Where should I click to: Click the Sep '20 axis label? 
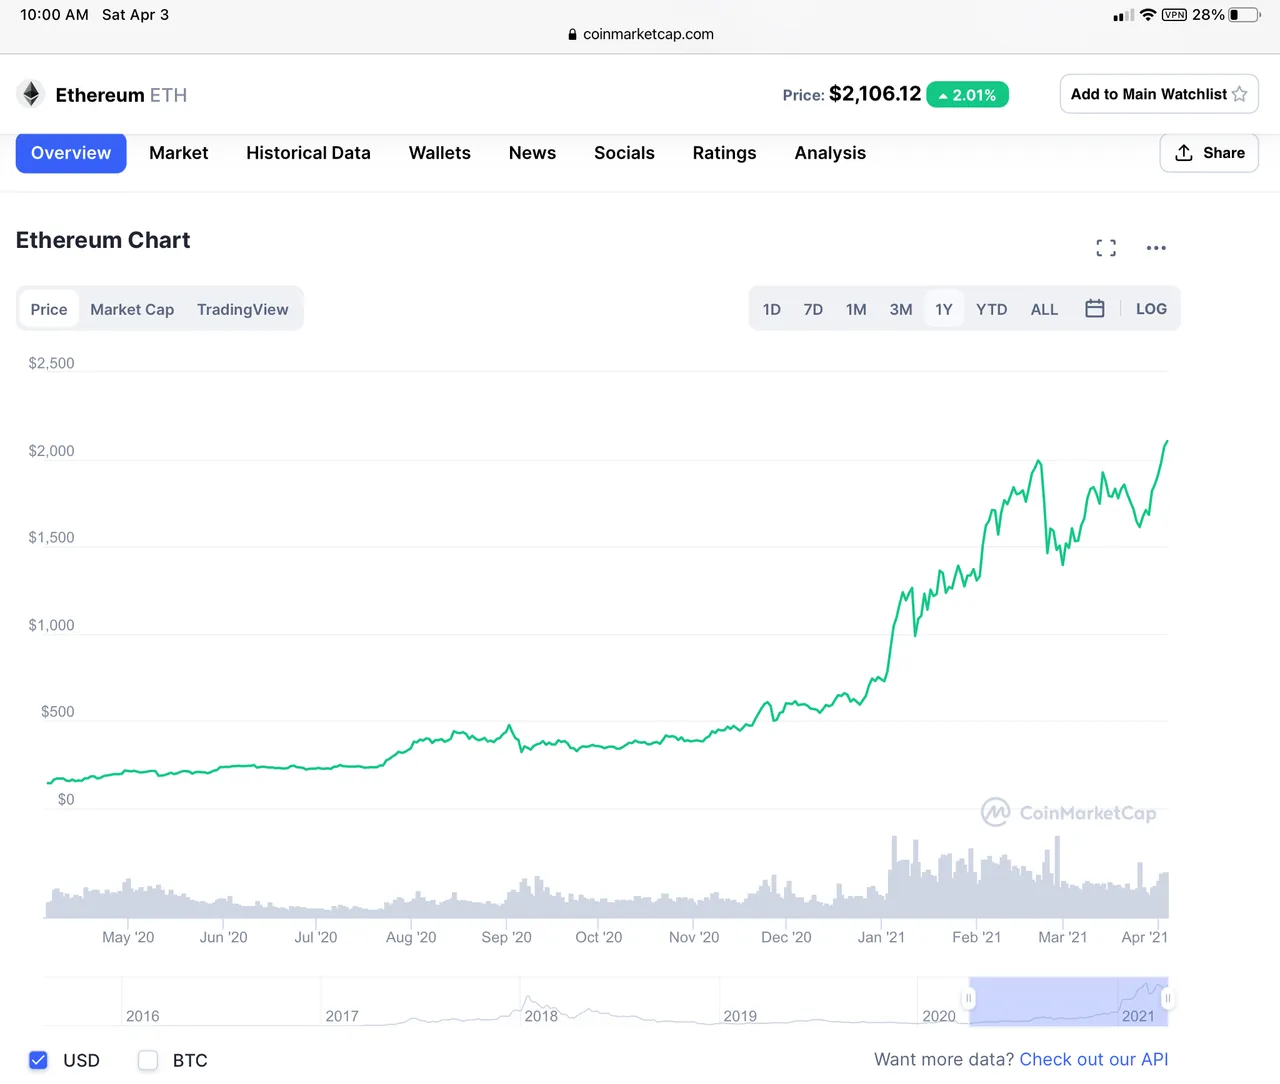pos(506,937)
